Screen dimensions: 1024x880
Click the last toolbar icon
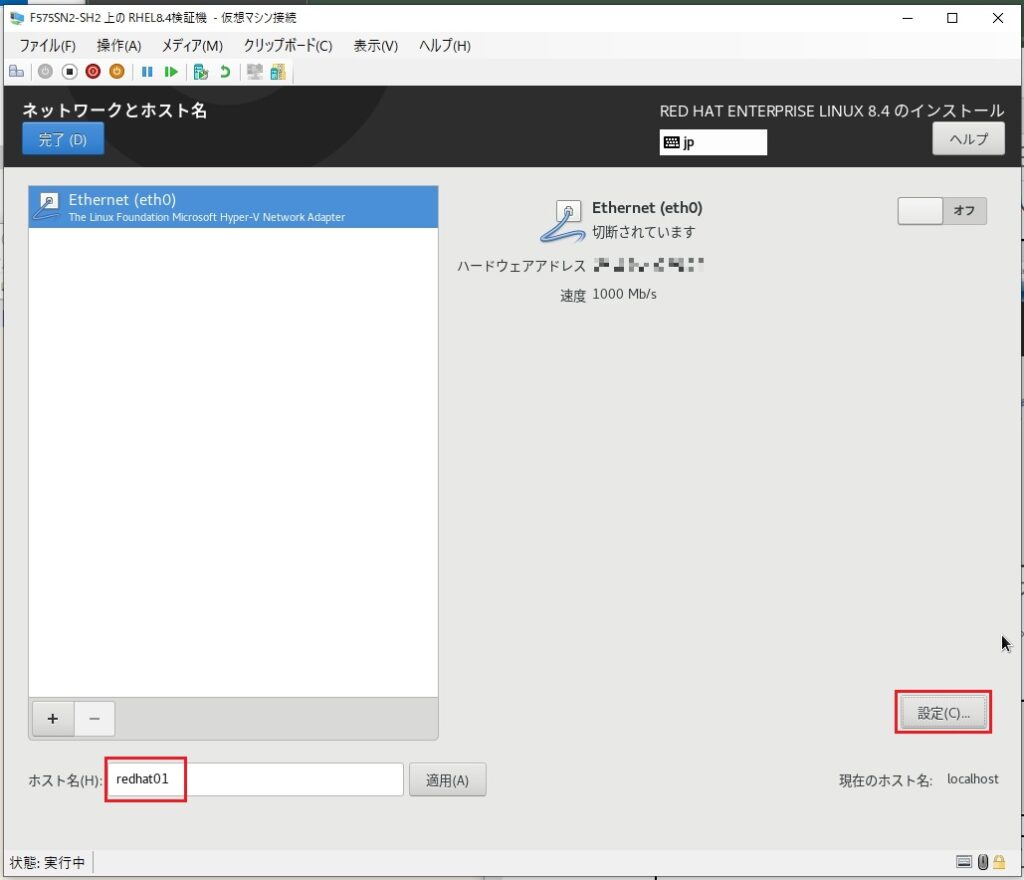pos(278,72)
